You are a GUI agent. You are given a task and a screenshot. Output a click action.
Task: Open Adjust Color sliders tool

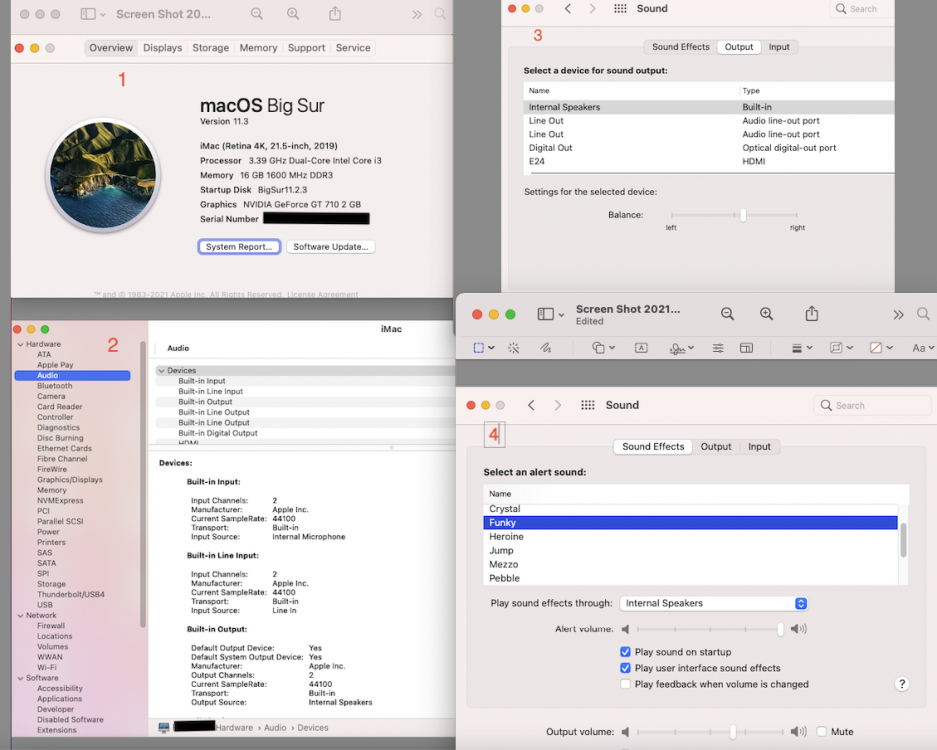pyautogui.click(x=718, y=348)
